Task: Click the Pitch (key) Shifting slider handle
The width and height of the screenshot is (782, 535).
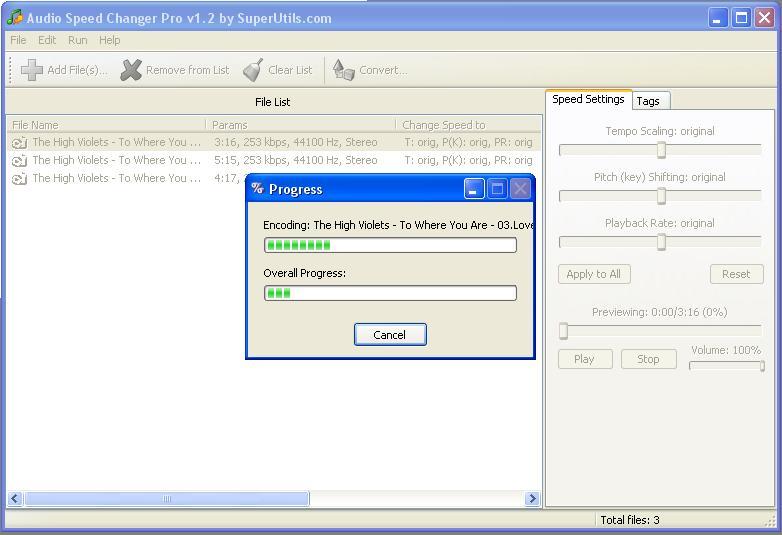Action: pyautogui.click(x=661, y=195)
